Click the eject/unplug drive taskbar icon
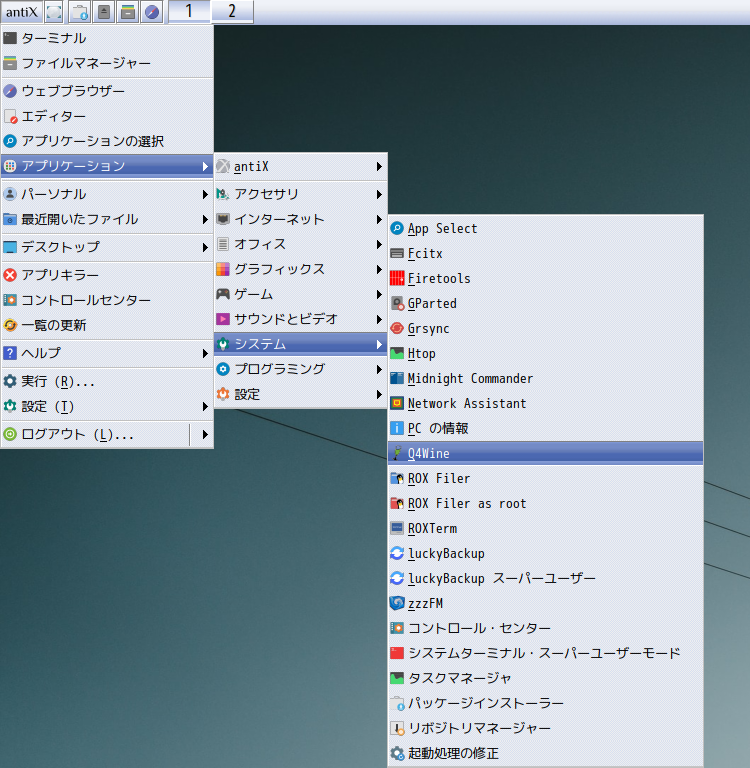750x768 pixels. point(103,12)
